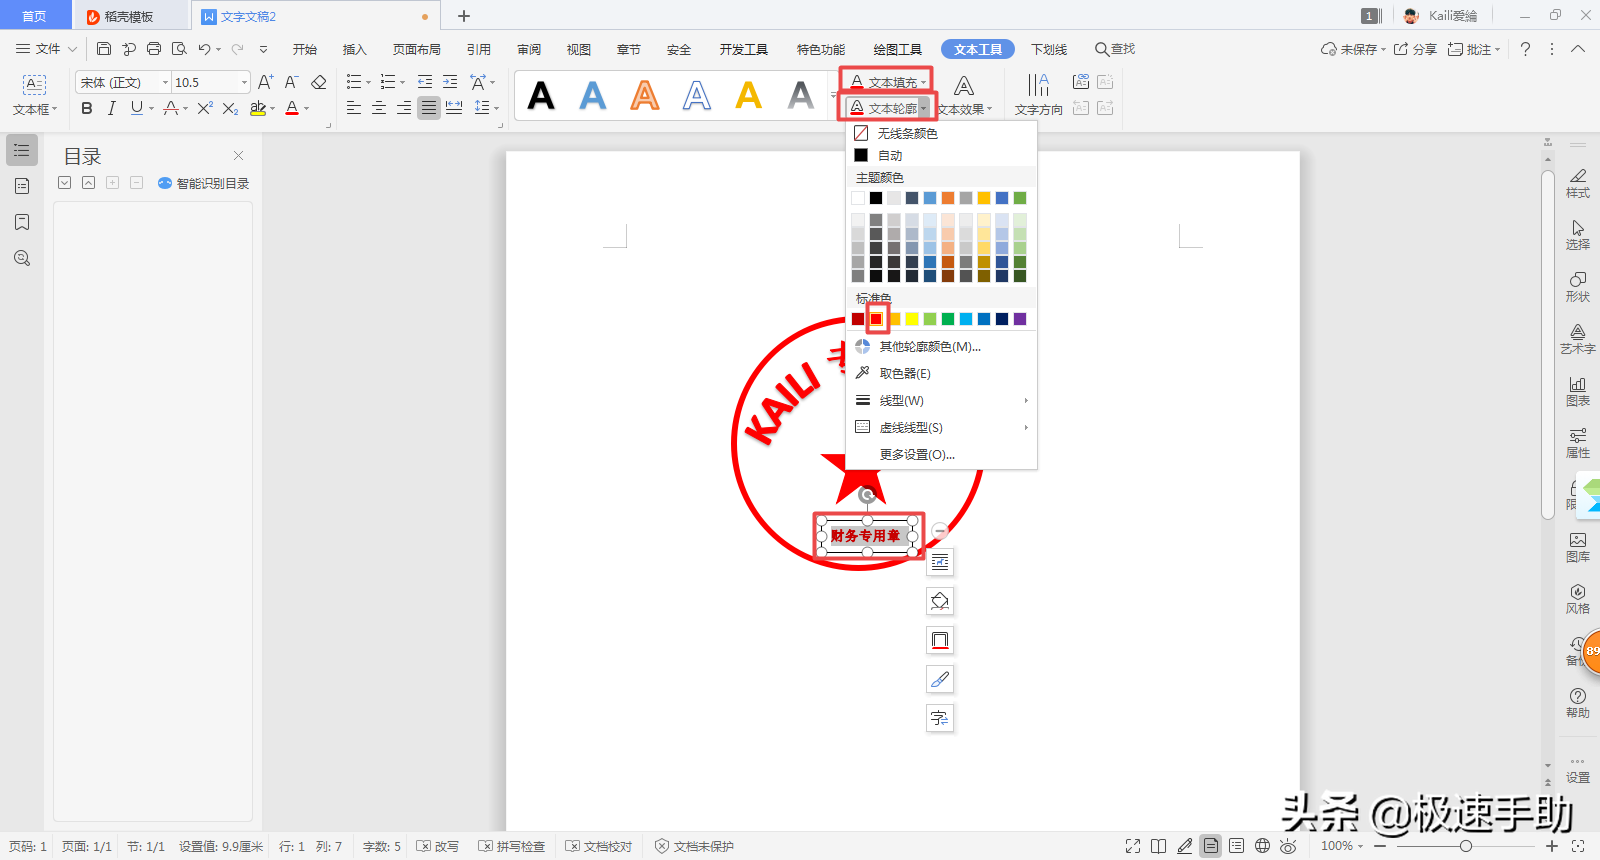Click the 分享 share button
This screenshot has width=1600, height=860.
[1415, 49]
